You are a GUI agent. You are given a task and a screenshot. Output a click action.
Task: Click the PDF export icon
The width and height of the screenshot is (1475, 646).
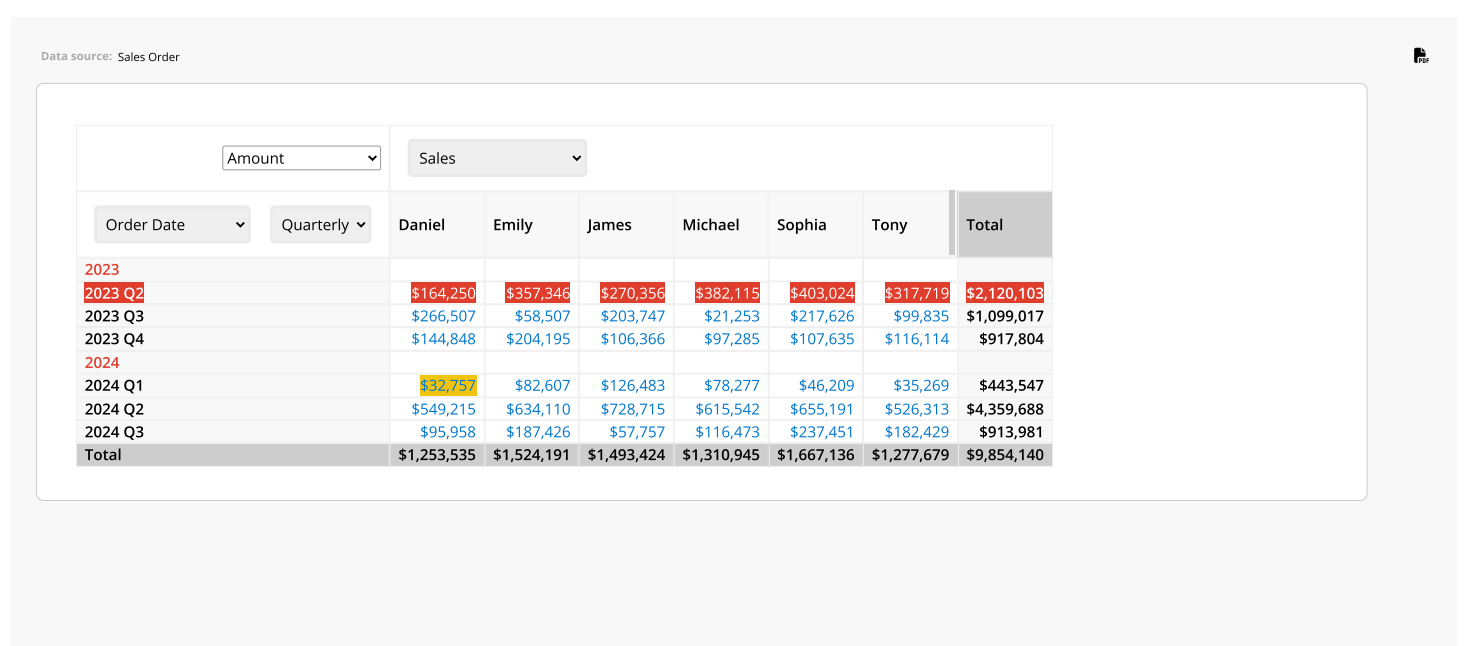(x=1420, y=56)
